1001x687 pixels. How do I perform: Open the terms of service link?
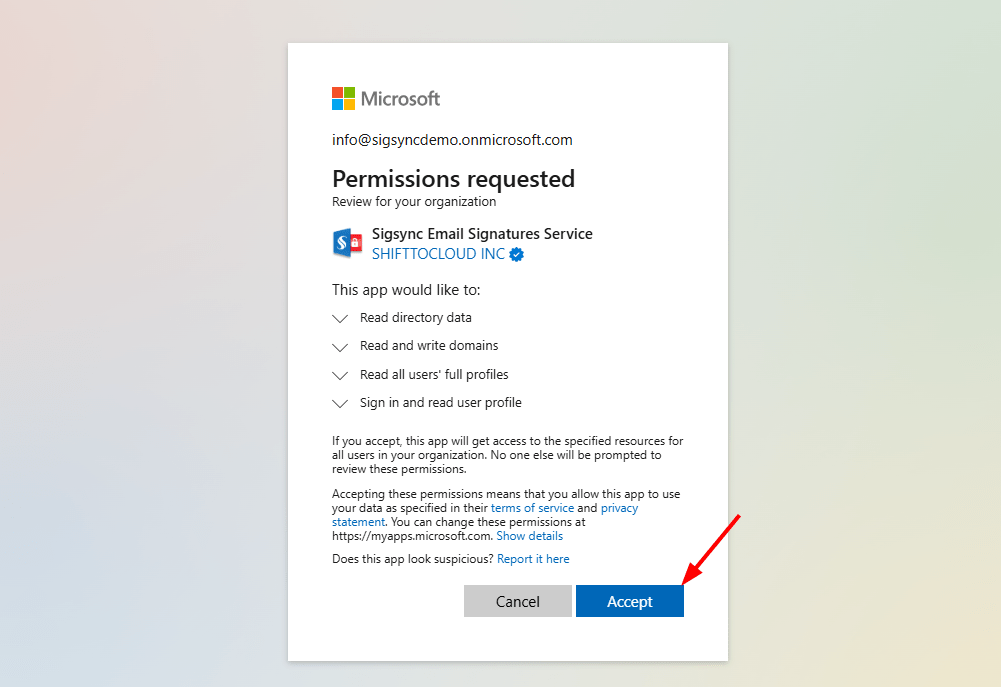532,508
